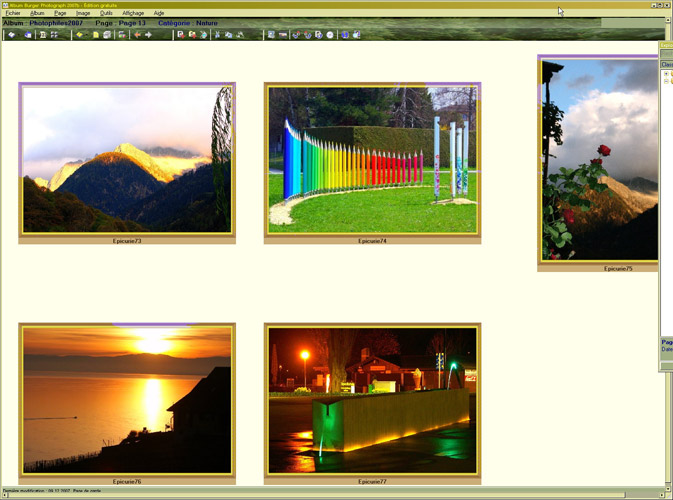This screenshot has width=673, height=500.
Task: Select the Epicurie73 mountain photo
Action: (x=127, y=160)
